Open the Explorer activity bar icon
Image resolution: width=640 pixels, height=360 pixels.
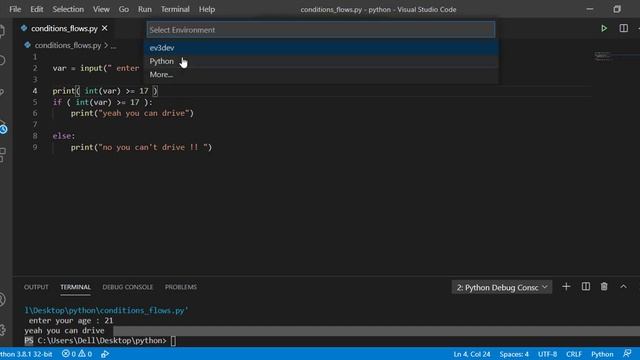tap(2, 31)
